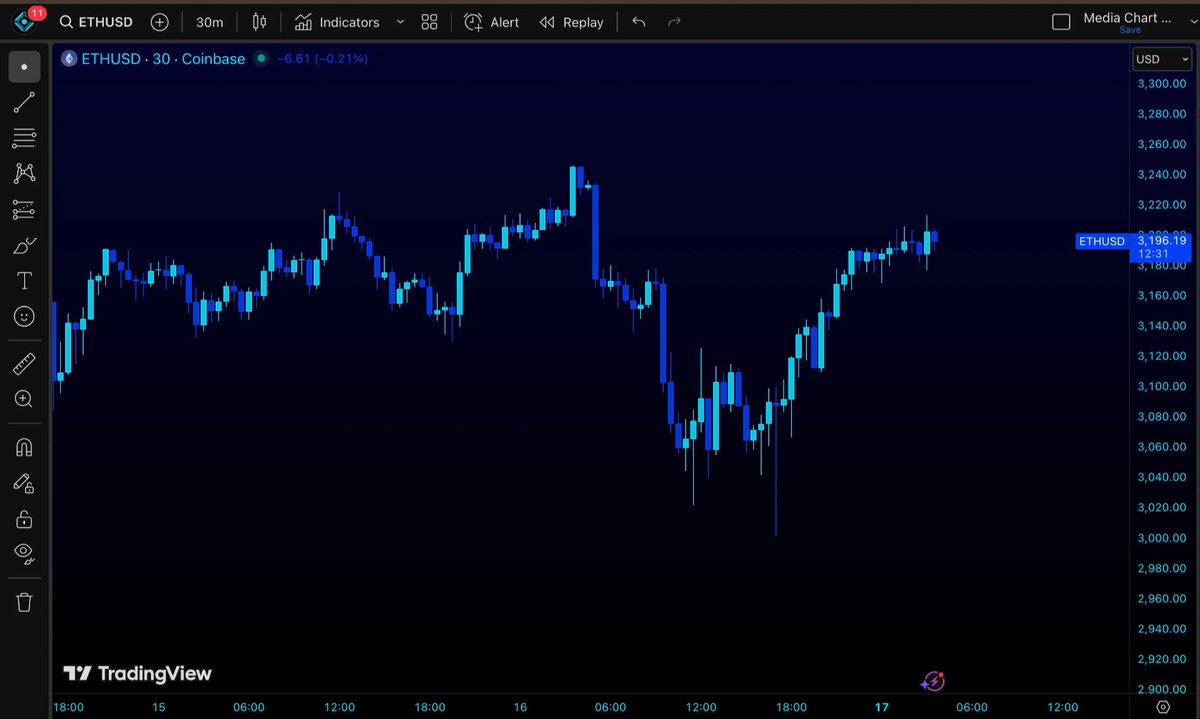
Task: Toggle the Magnet snapping mode
Action: click(24, 447)
